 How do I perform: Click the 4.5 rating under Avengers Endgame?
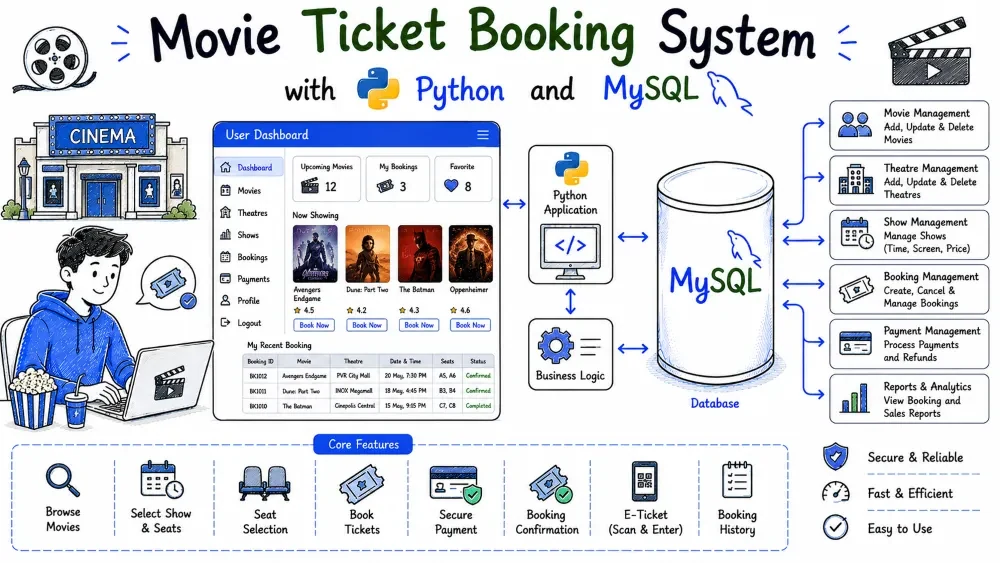point(304,311)
